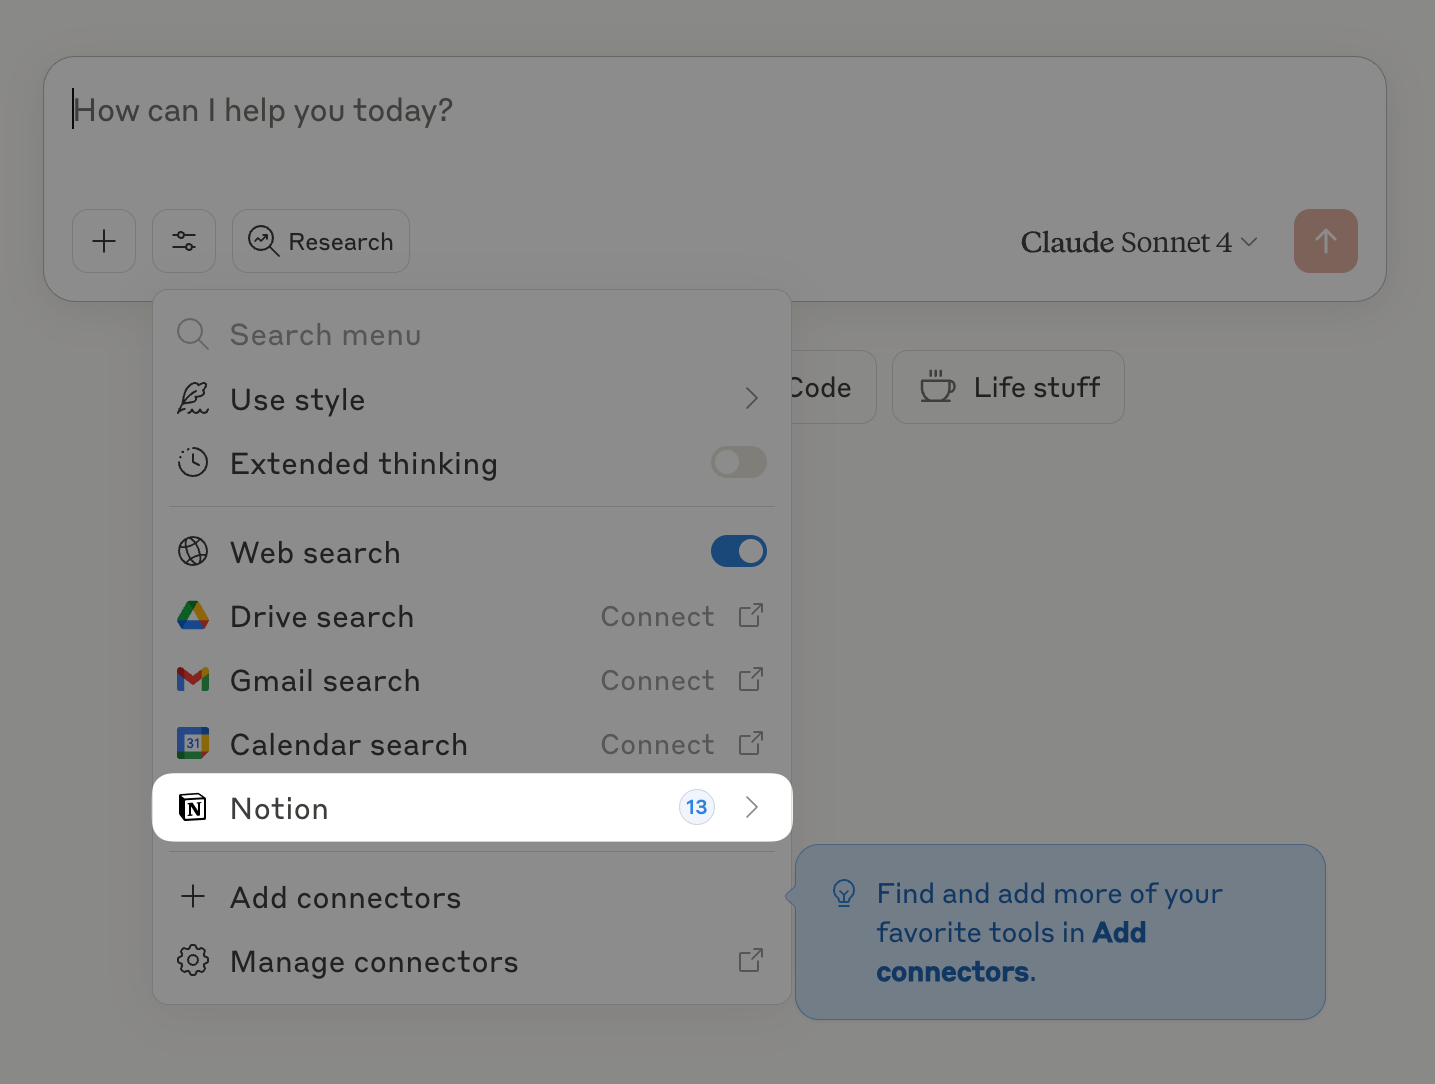
Task: Click the Drive search label
Action: click(x=322, y=617)
